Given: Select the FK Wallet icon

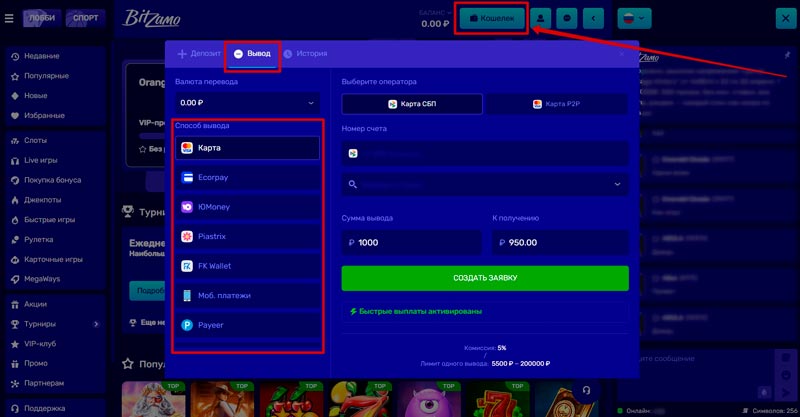Looking at the screenshot, I should click(x=187, y=266).
